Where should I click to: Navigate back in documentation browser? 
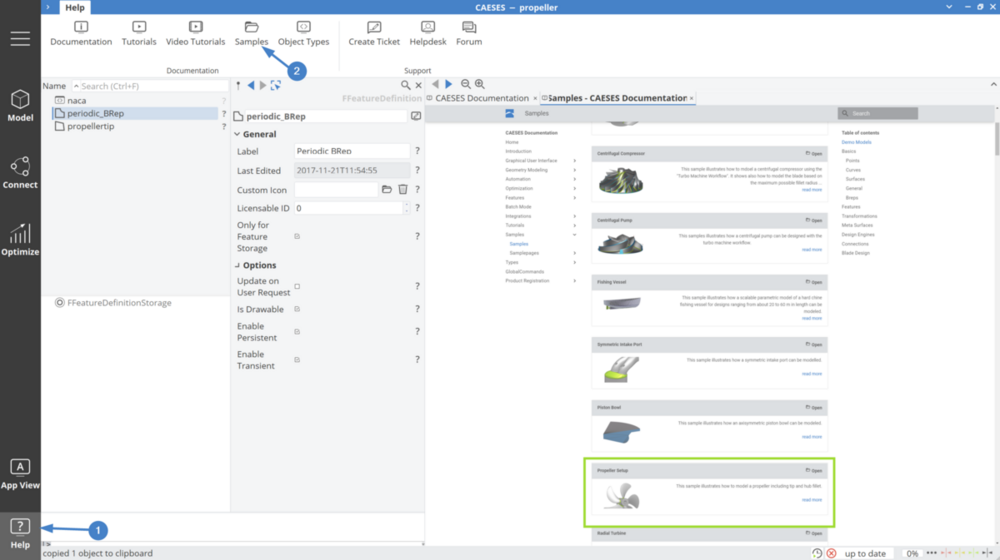tap(435, 84)
